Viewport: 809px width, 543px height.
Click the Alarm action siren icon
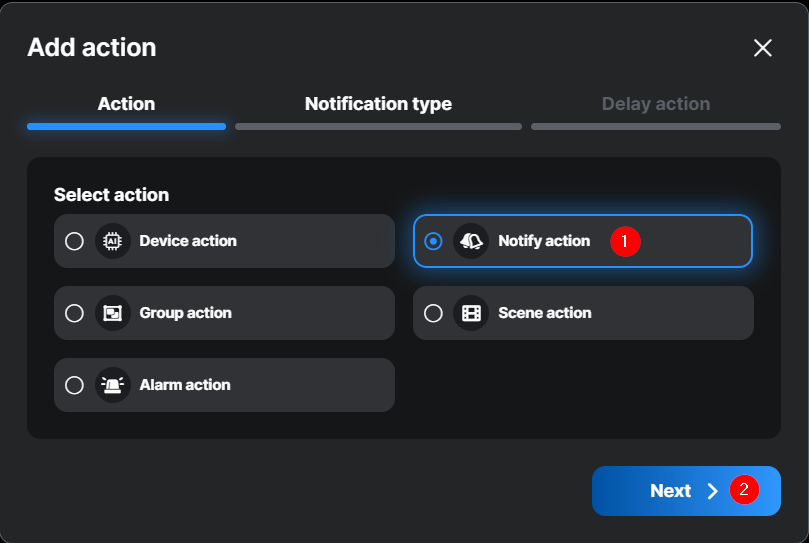[113, 385]
